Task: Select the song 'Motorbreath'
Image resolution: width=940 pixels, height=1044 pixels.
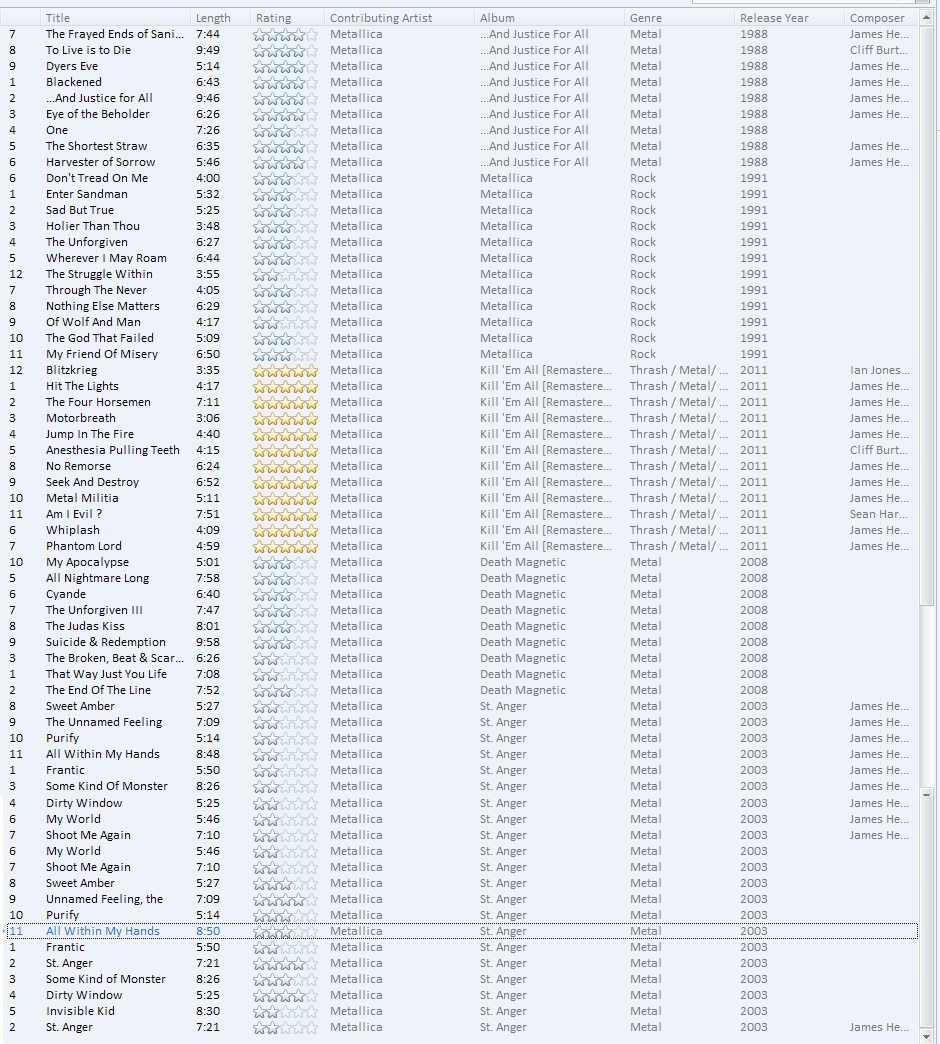Action: (x=81, y=418)
